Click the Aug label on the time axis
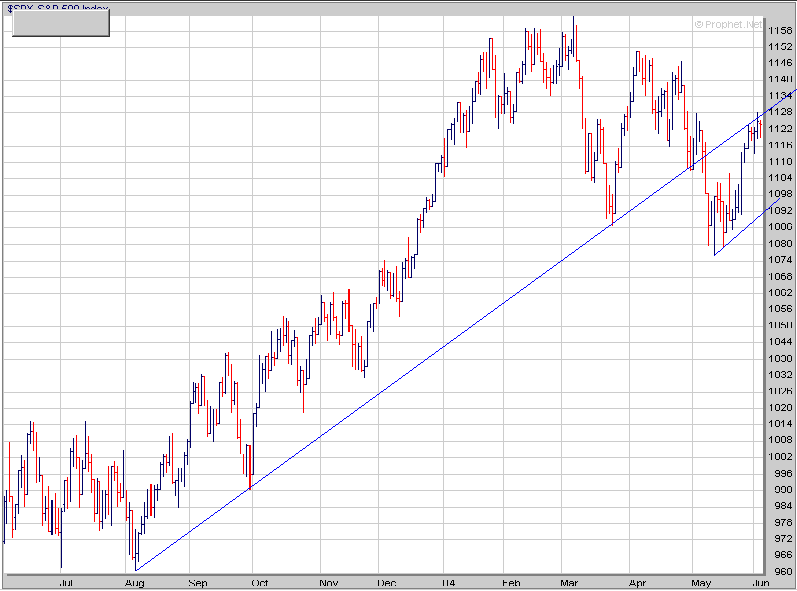This screenshot has width=797, height=591. 135,583
